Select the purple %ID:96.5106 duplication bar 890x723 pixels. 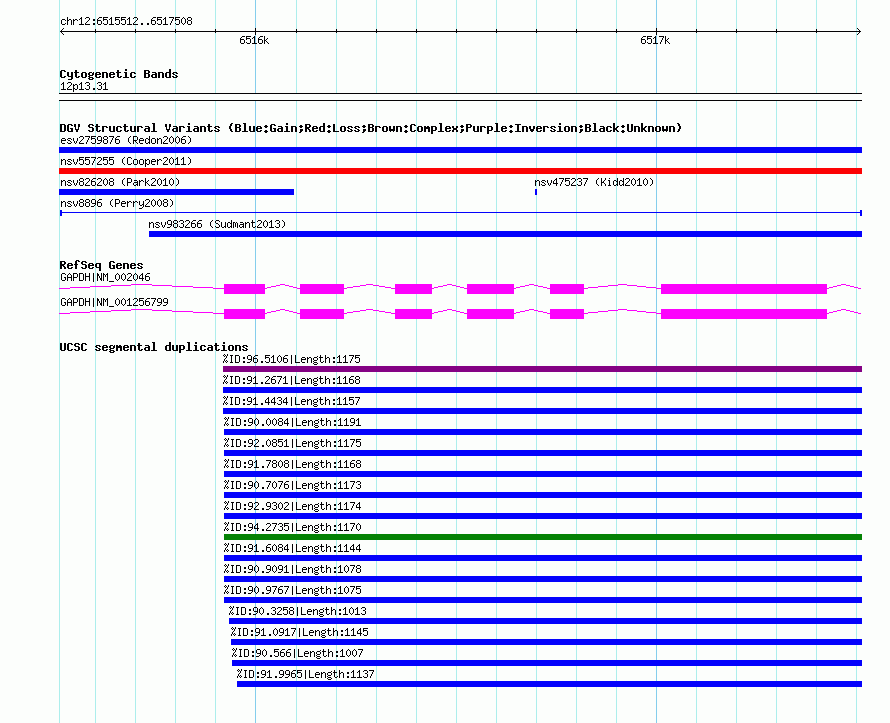click(543, 369)
